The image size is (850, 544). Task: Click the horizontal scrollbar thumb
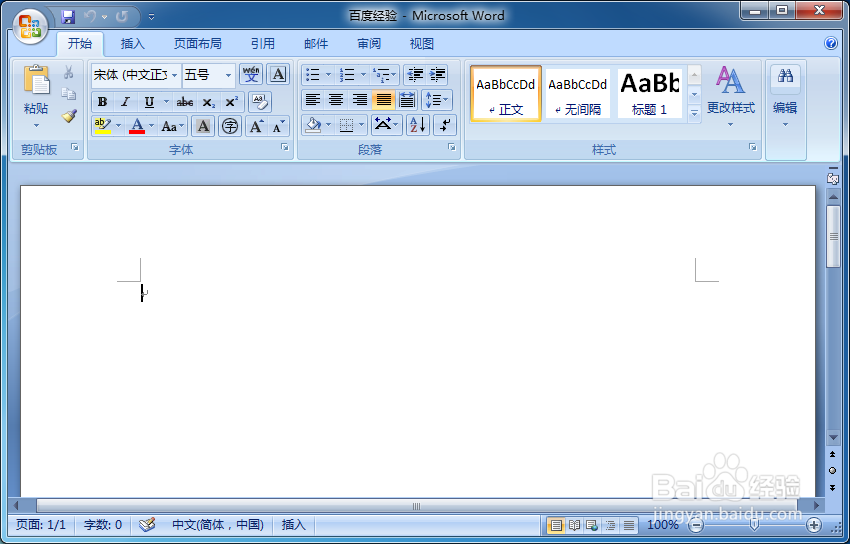pos(416,506)
